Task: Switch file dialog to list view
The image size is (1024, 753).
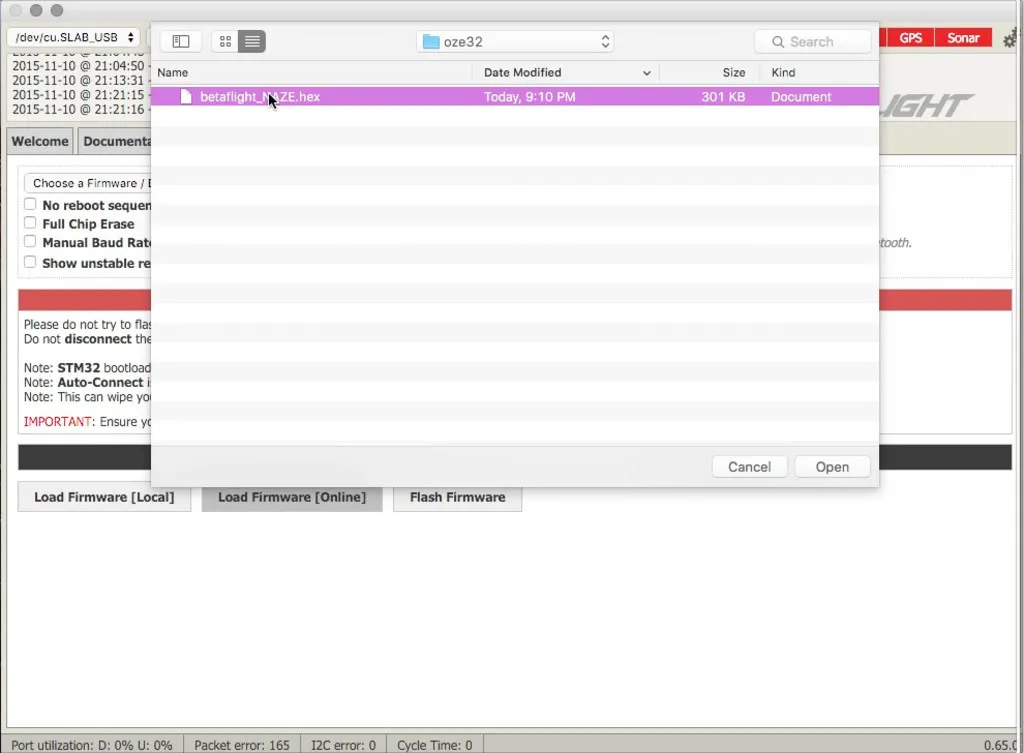Action: coord(252,42)
